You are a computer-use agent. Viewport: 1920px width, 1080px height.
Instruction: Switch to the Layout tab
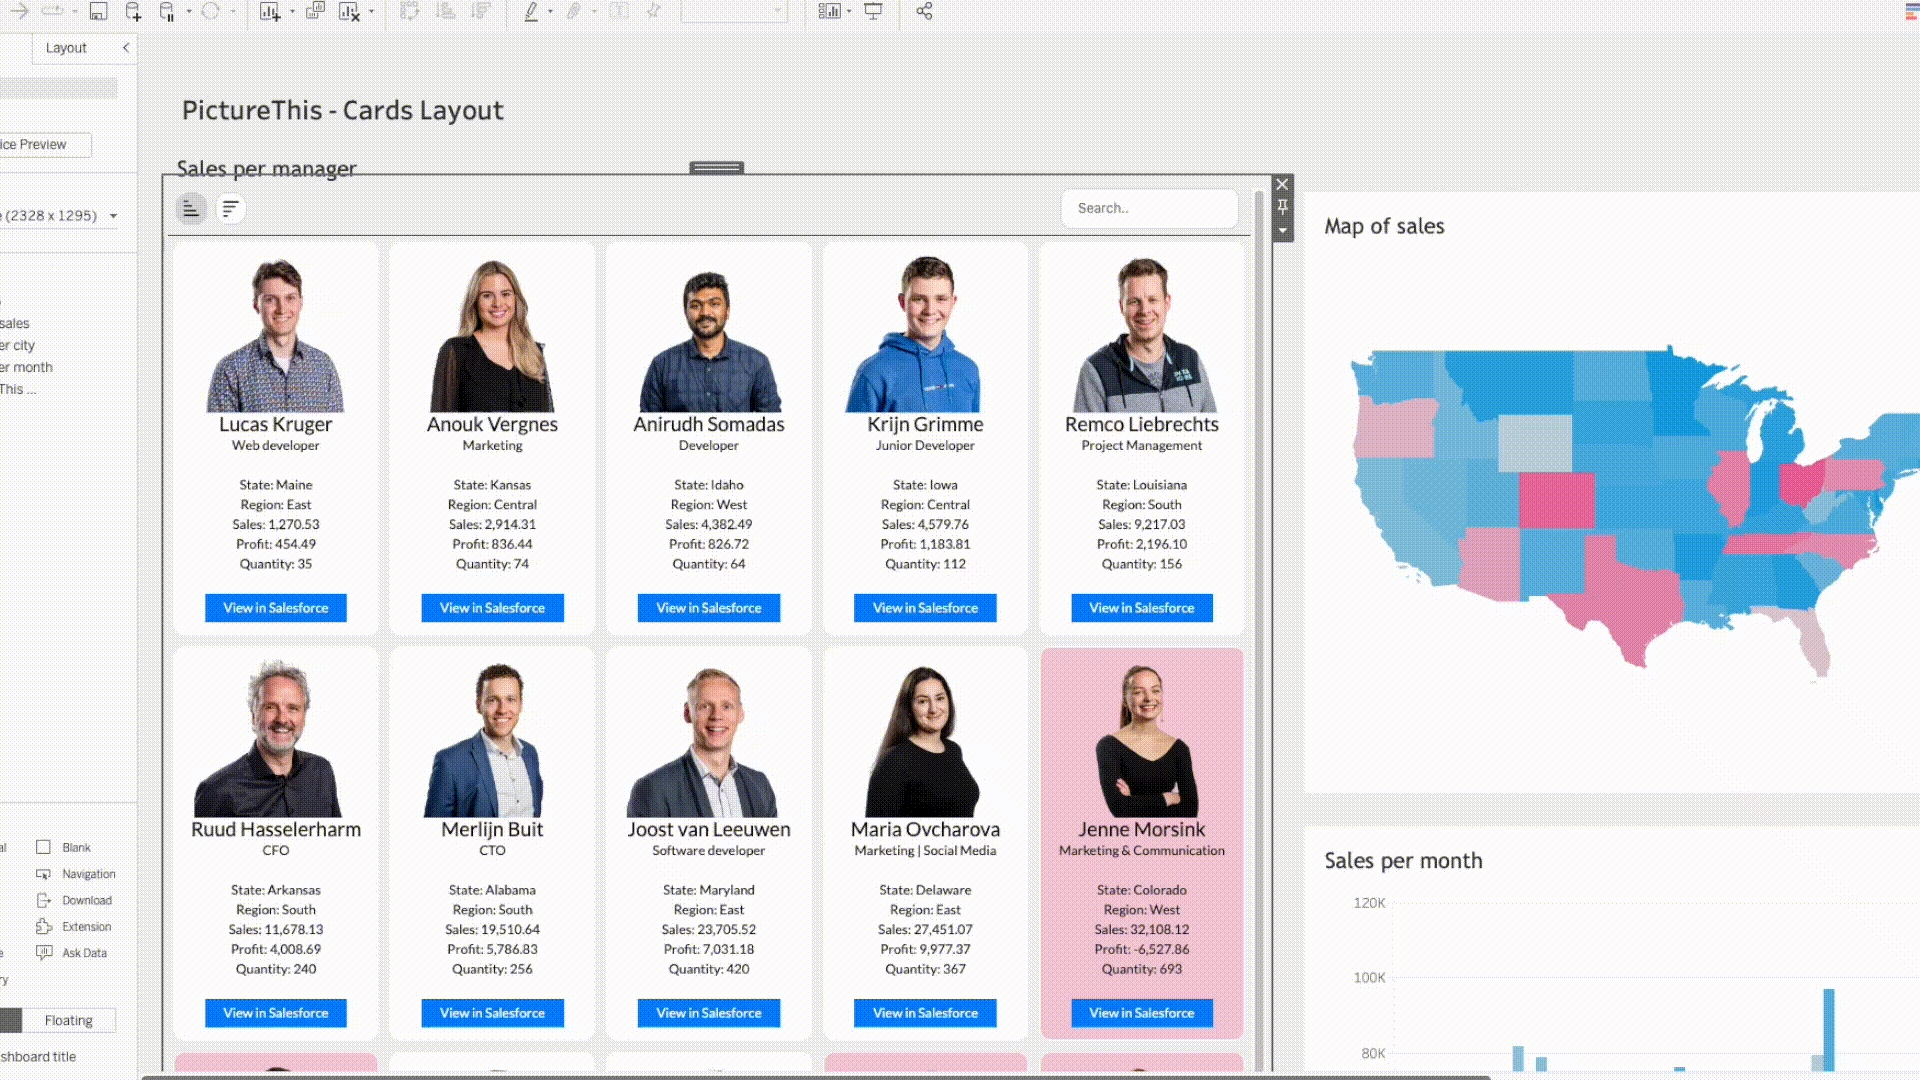(x=66, y=48)
